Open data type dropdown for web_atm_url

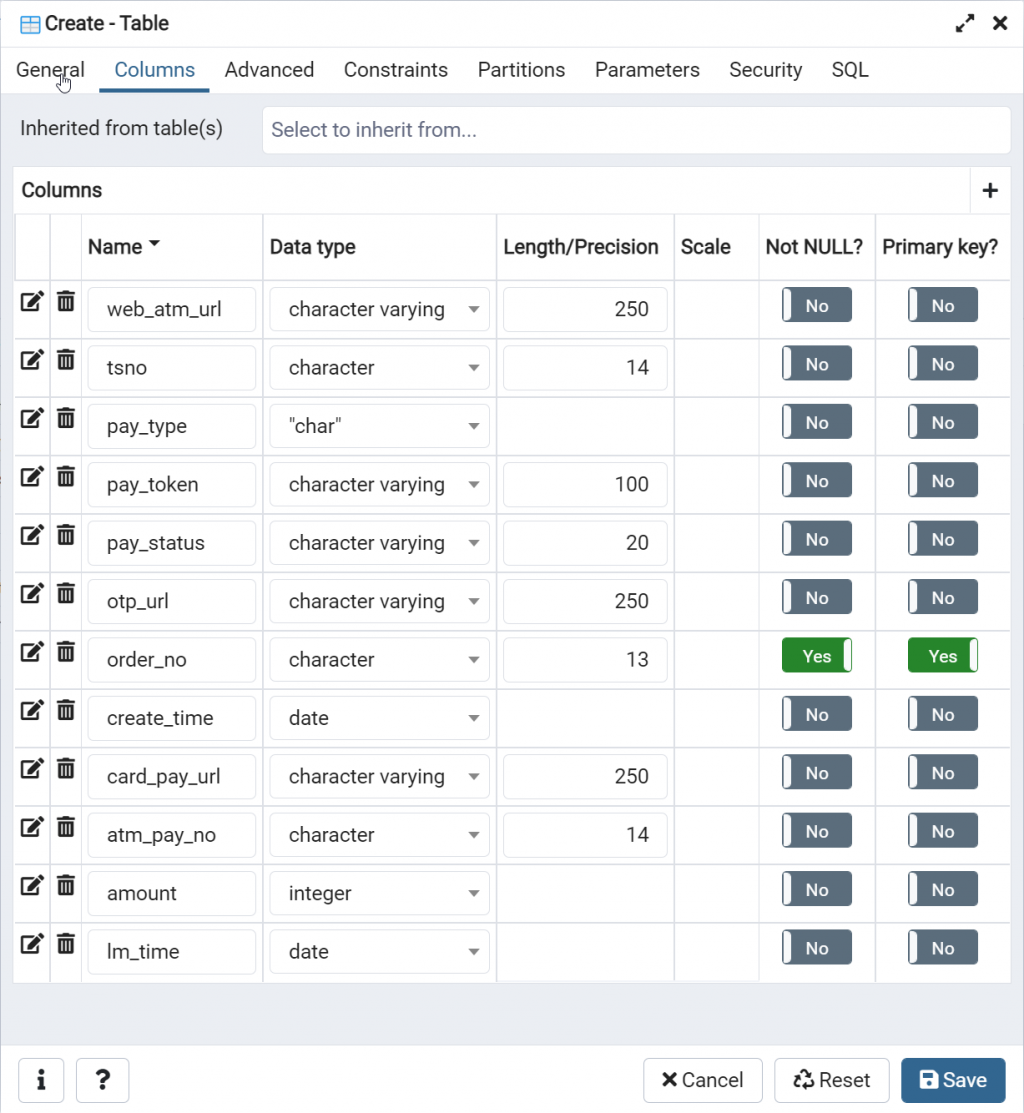point(380,309)
